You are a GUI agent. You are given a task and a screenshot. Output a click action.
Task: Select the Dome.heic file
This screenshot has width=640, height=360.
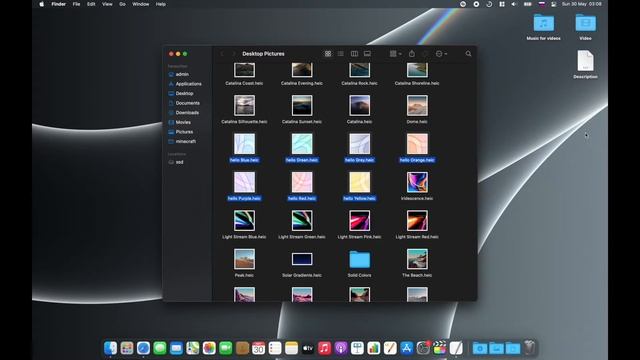point(417,106)
